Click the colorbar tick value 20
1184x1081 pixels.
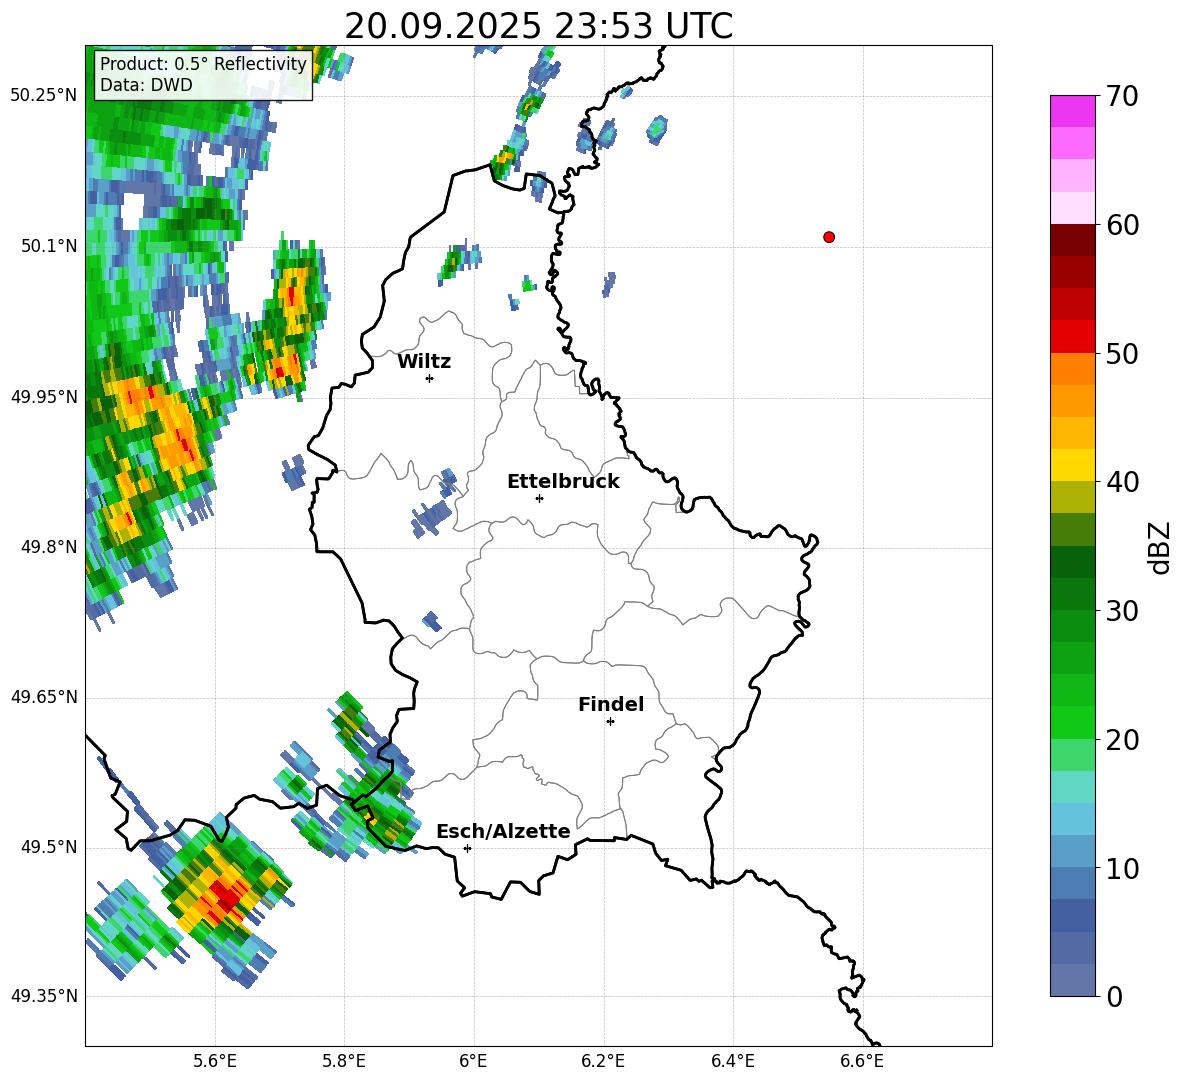(x=1122, y=739)
